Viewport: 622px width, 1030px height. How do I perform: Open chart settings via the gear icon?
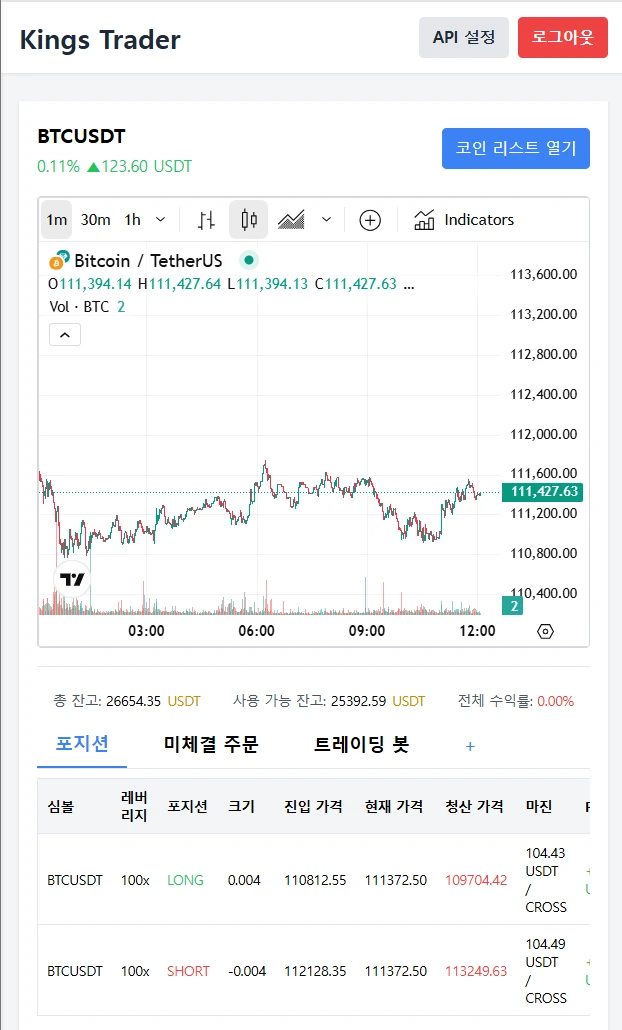coord(546,630)
